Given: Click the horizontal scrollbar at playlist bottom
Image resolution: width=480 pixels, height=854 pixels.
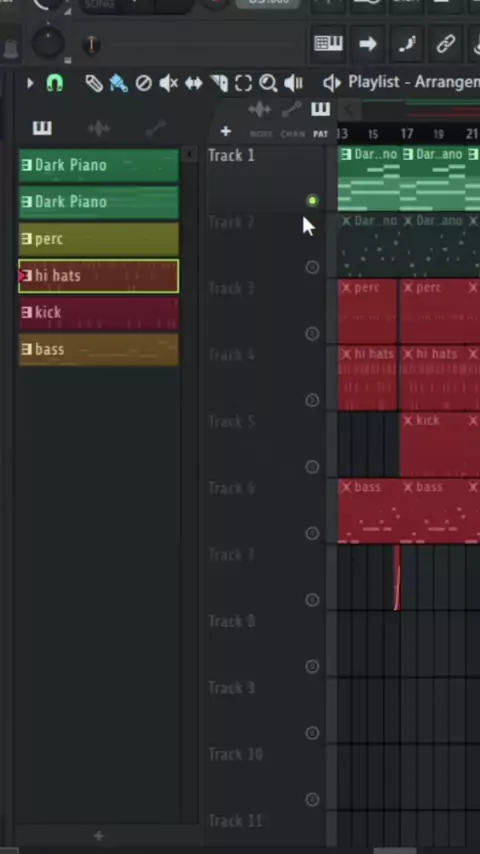Looking at the screenshot, I should coord(395,850).
